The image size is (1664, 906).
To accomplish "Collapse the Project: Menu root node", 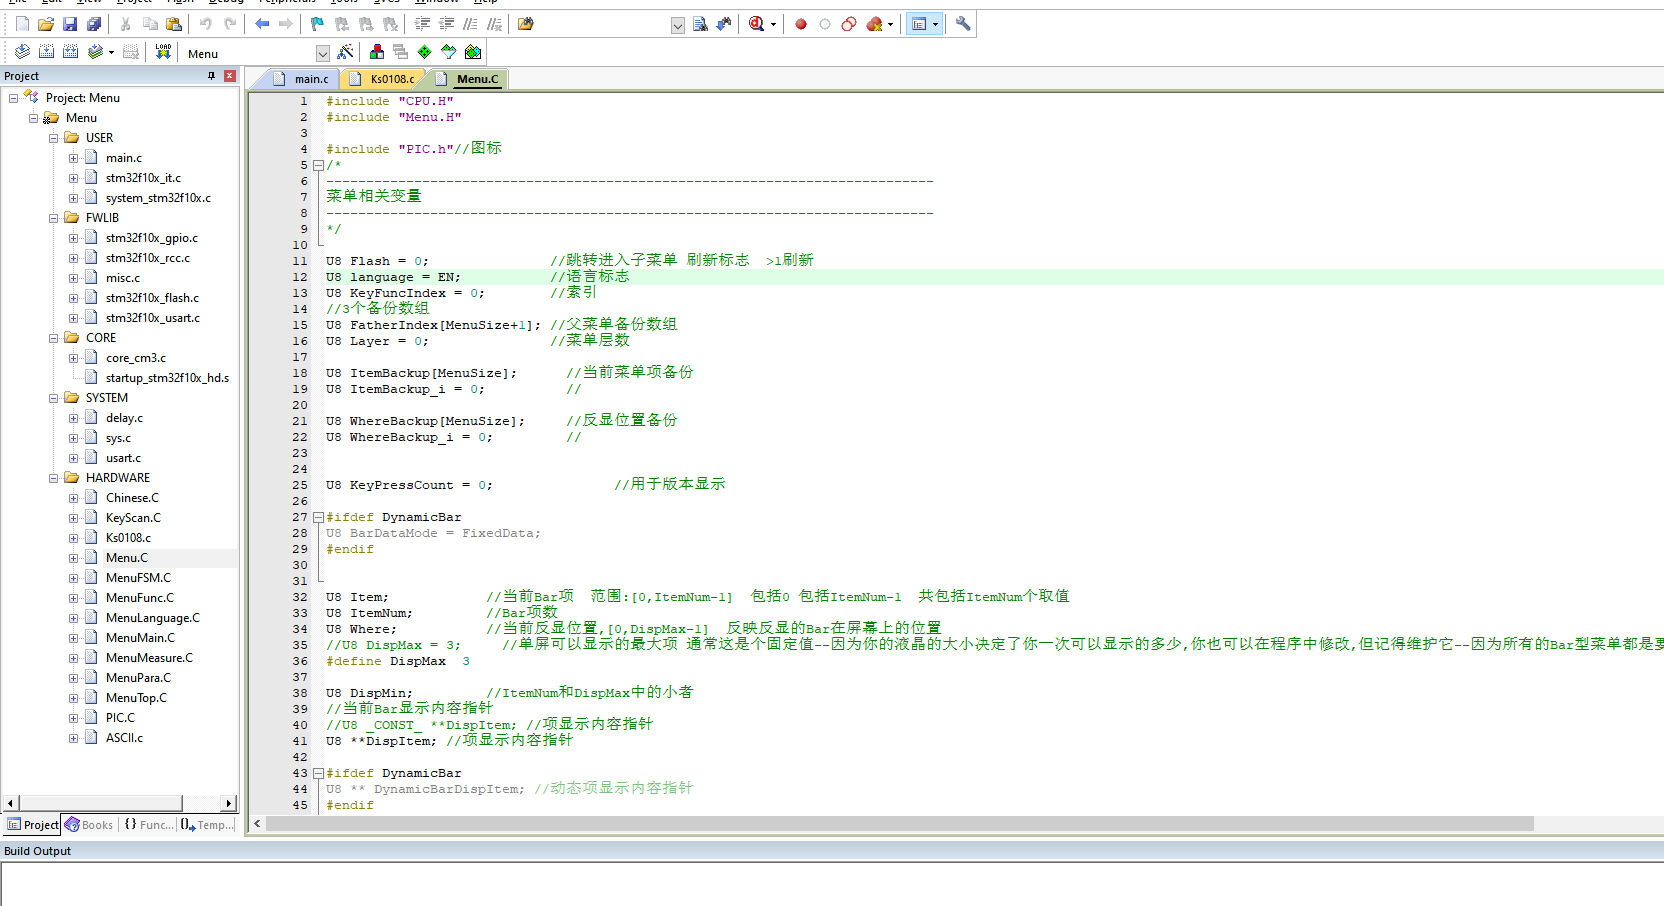I will 14,98.
